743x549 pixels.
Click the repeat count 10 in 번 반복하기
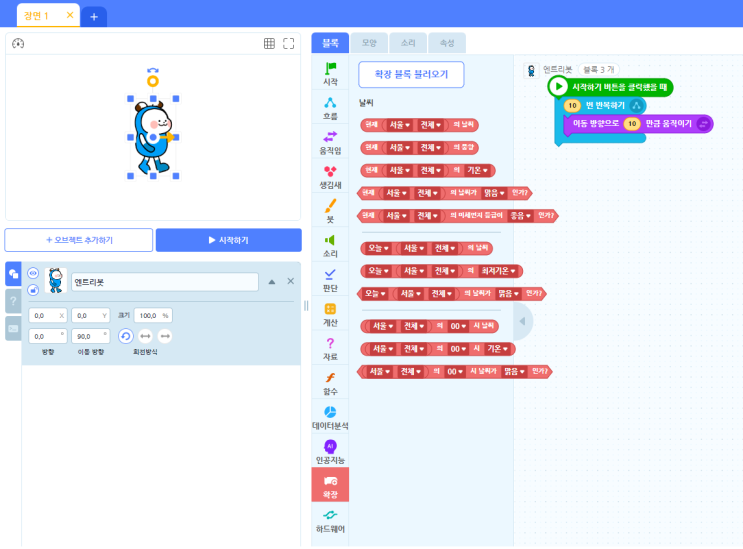point(572,106)
